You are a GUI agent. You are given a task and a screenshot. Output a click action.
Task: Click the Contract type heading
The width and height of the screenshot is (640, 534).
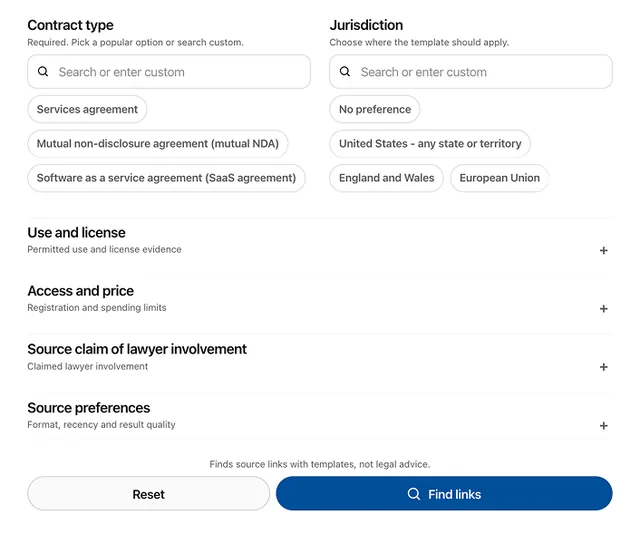(71, 25)
